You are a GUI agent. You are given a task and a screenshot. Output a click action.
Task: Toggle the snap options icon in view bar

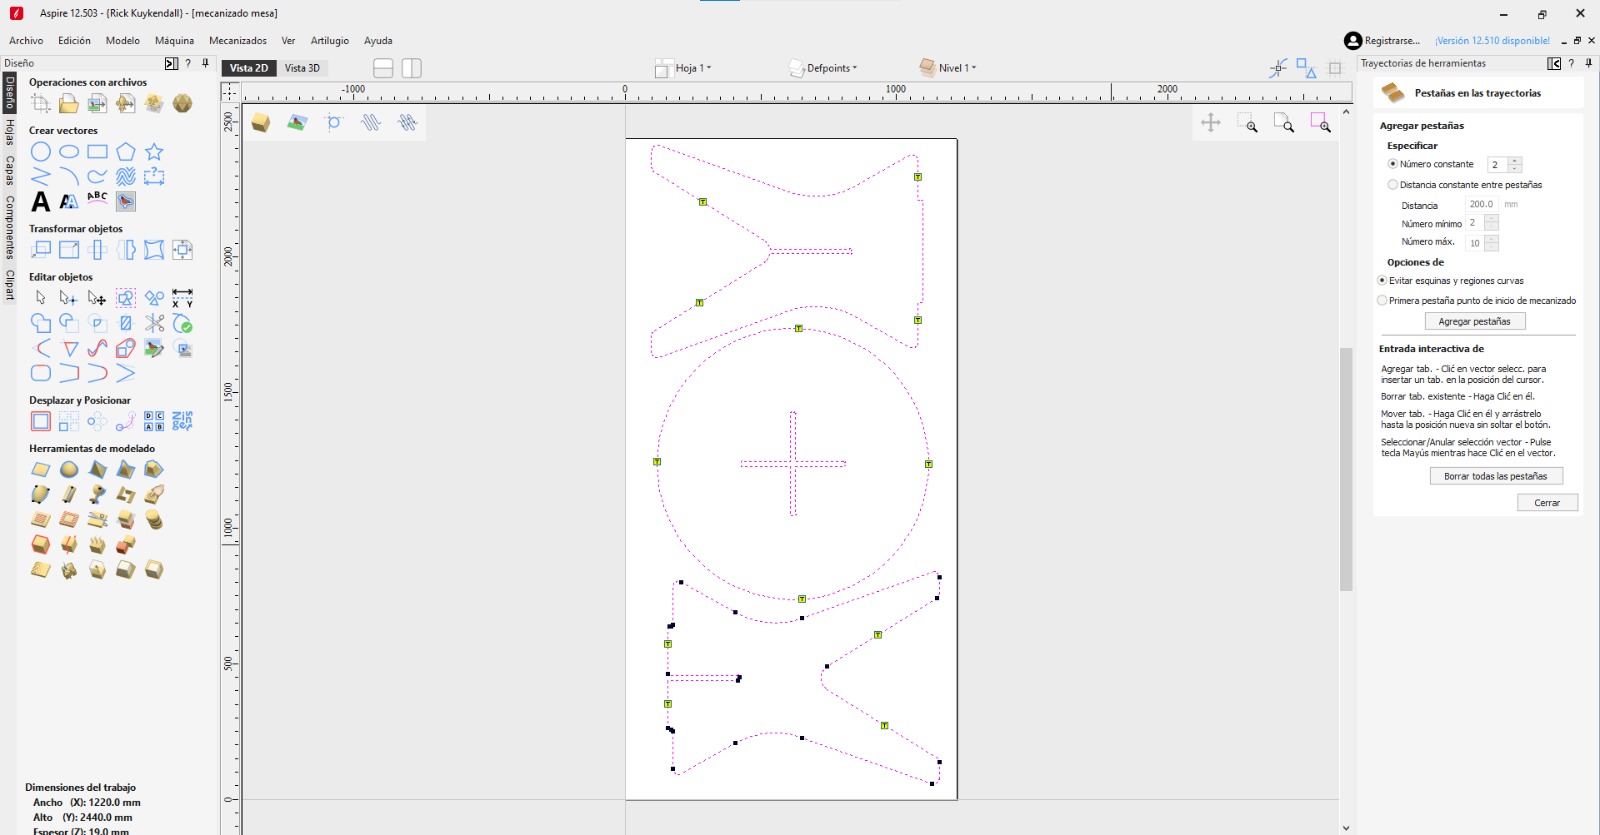[x=1278, y=68]
